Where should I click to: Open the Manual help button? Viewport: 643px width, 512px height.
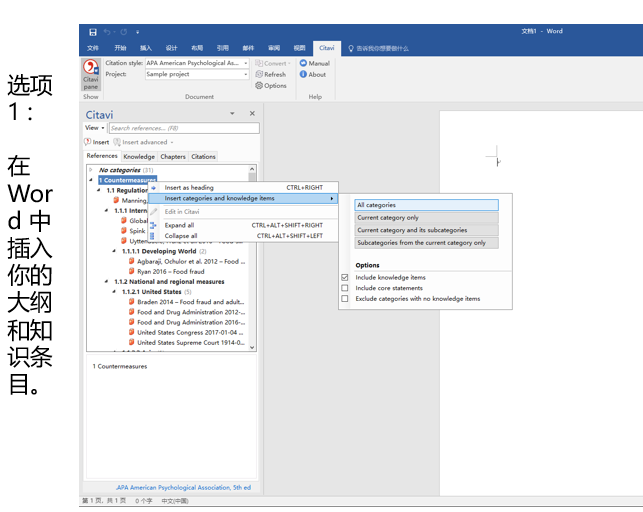(315, 64)
